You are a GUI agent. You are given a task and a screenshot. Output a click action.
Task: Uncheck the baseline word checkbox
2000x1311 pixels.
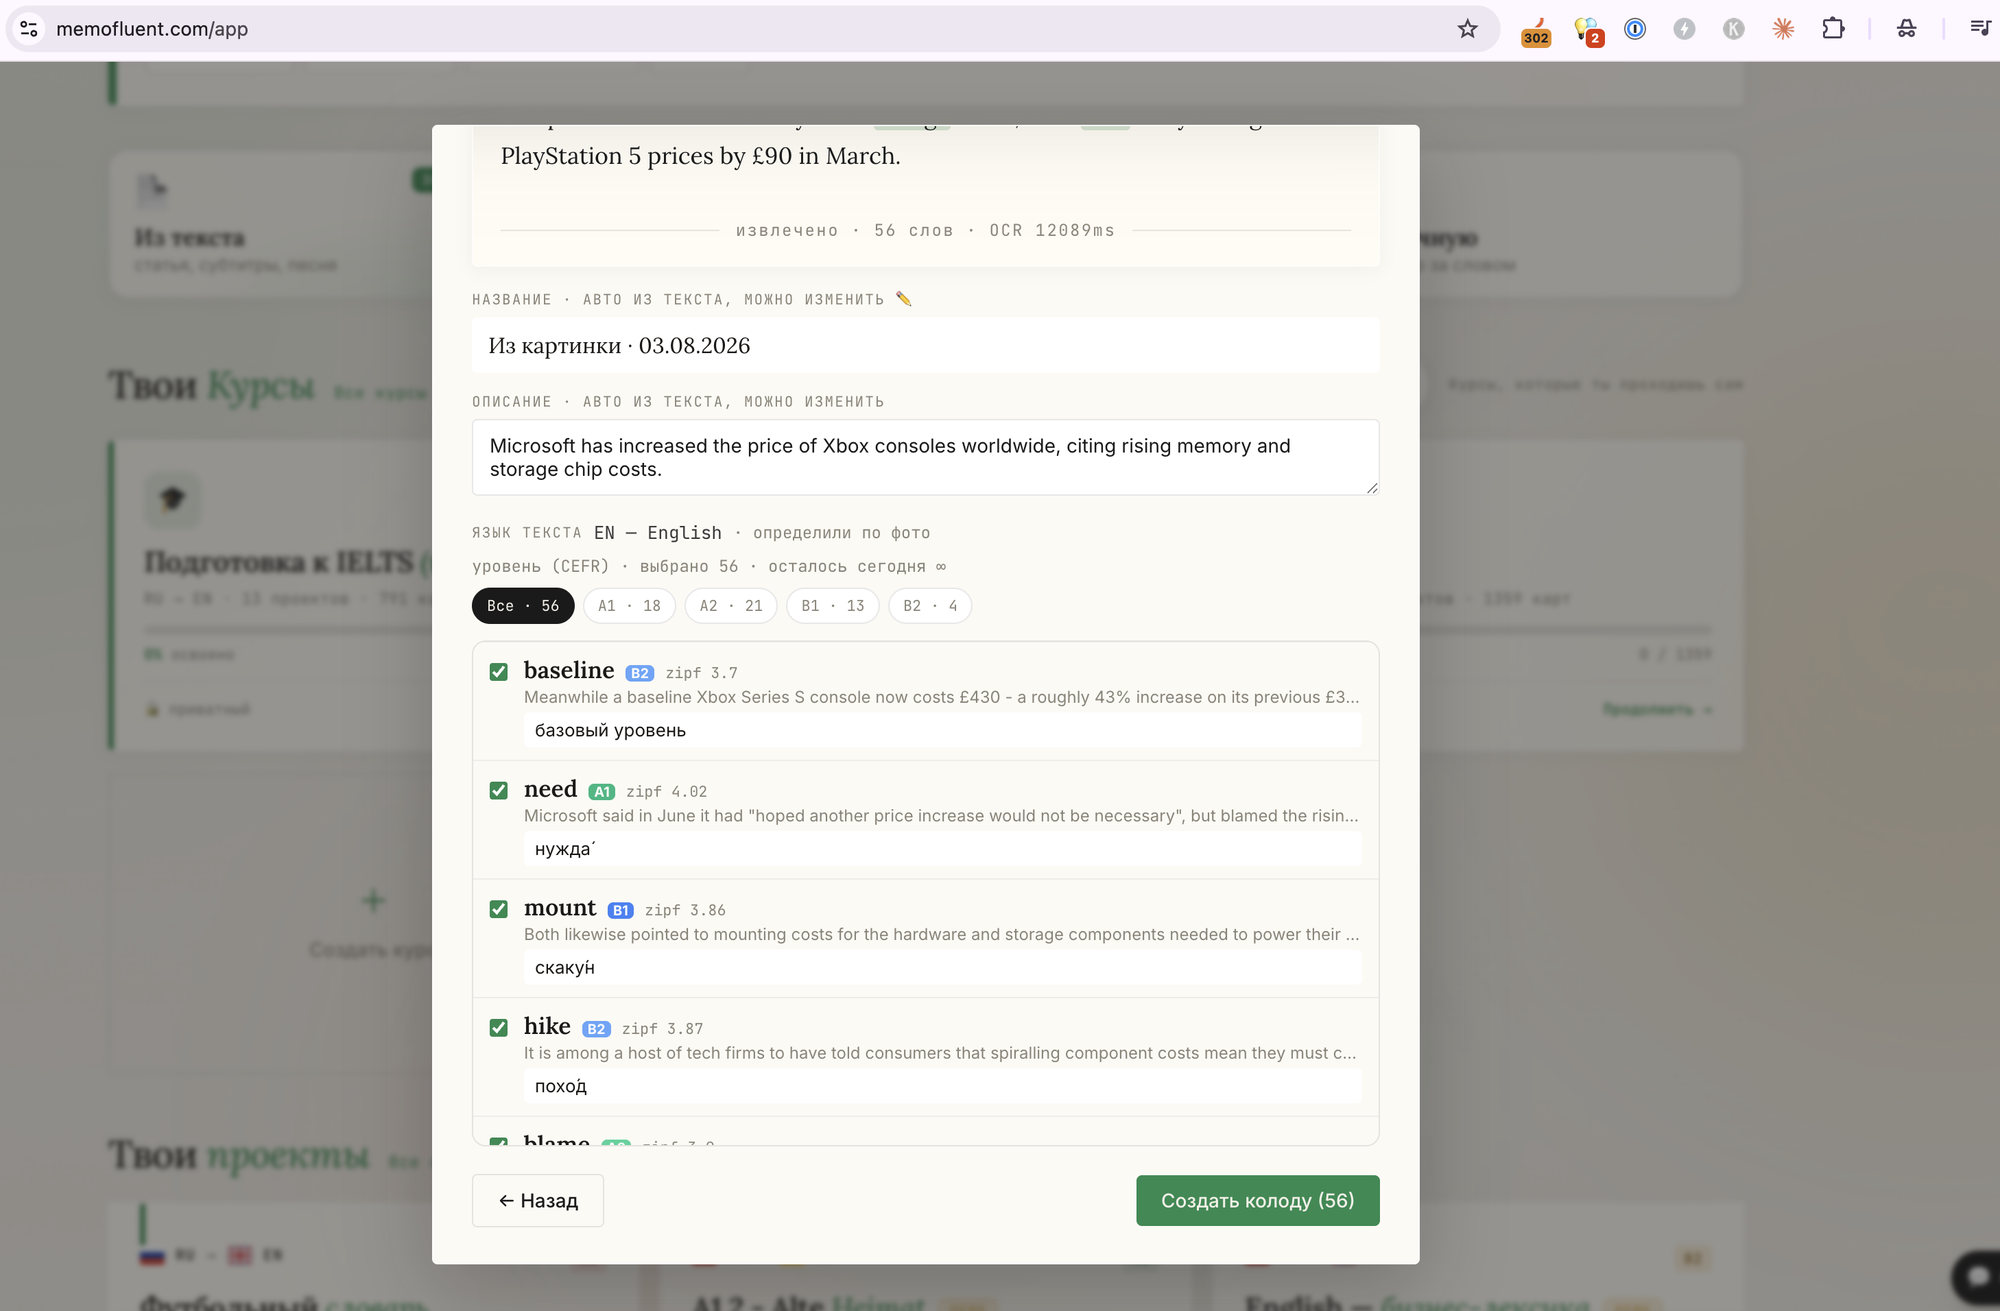tap(499, 672)
